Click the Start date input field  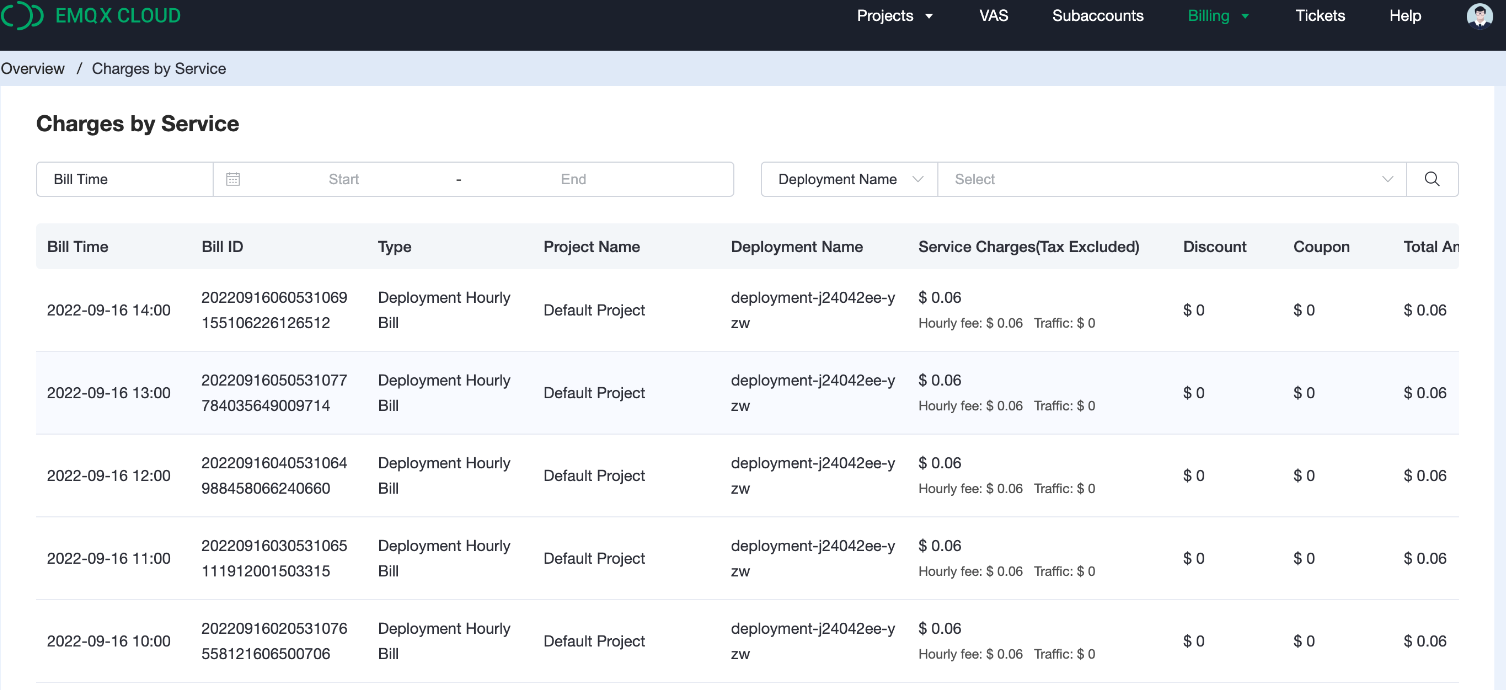click(344, 179)
